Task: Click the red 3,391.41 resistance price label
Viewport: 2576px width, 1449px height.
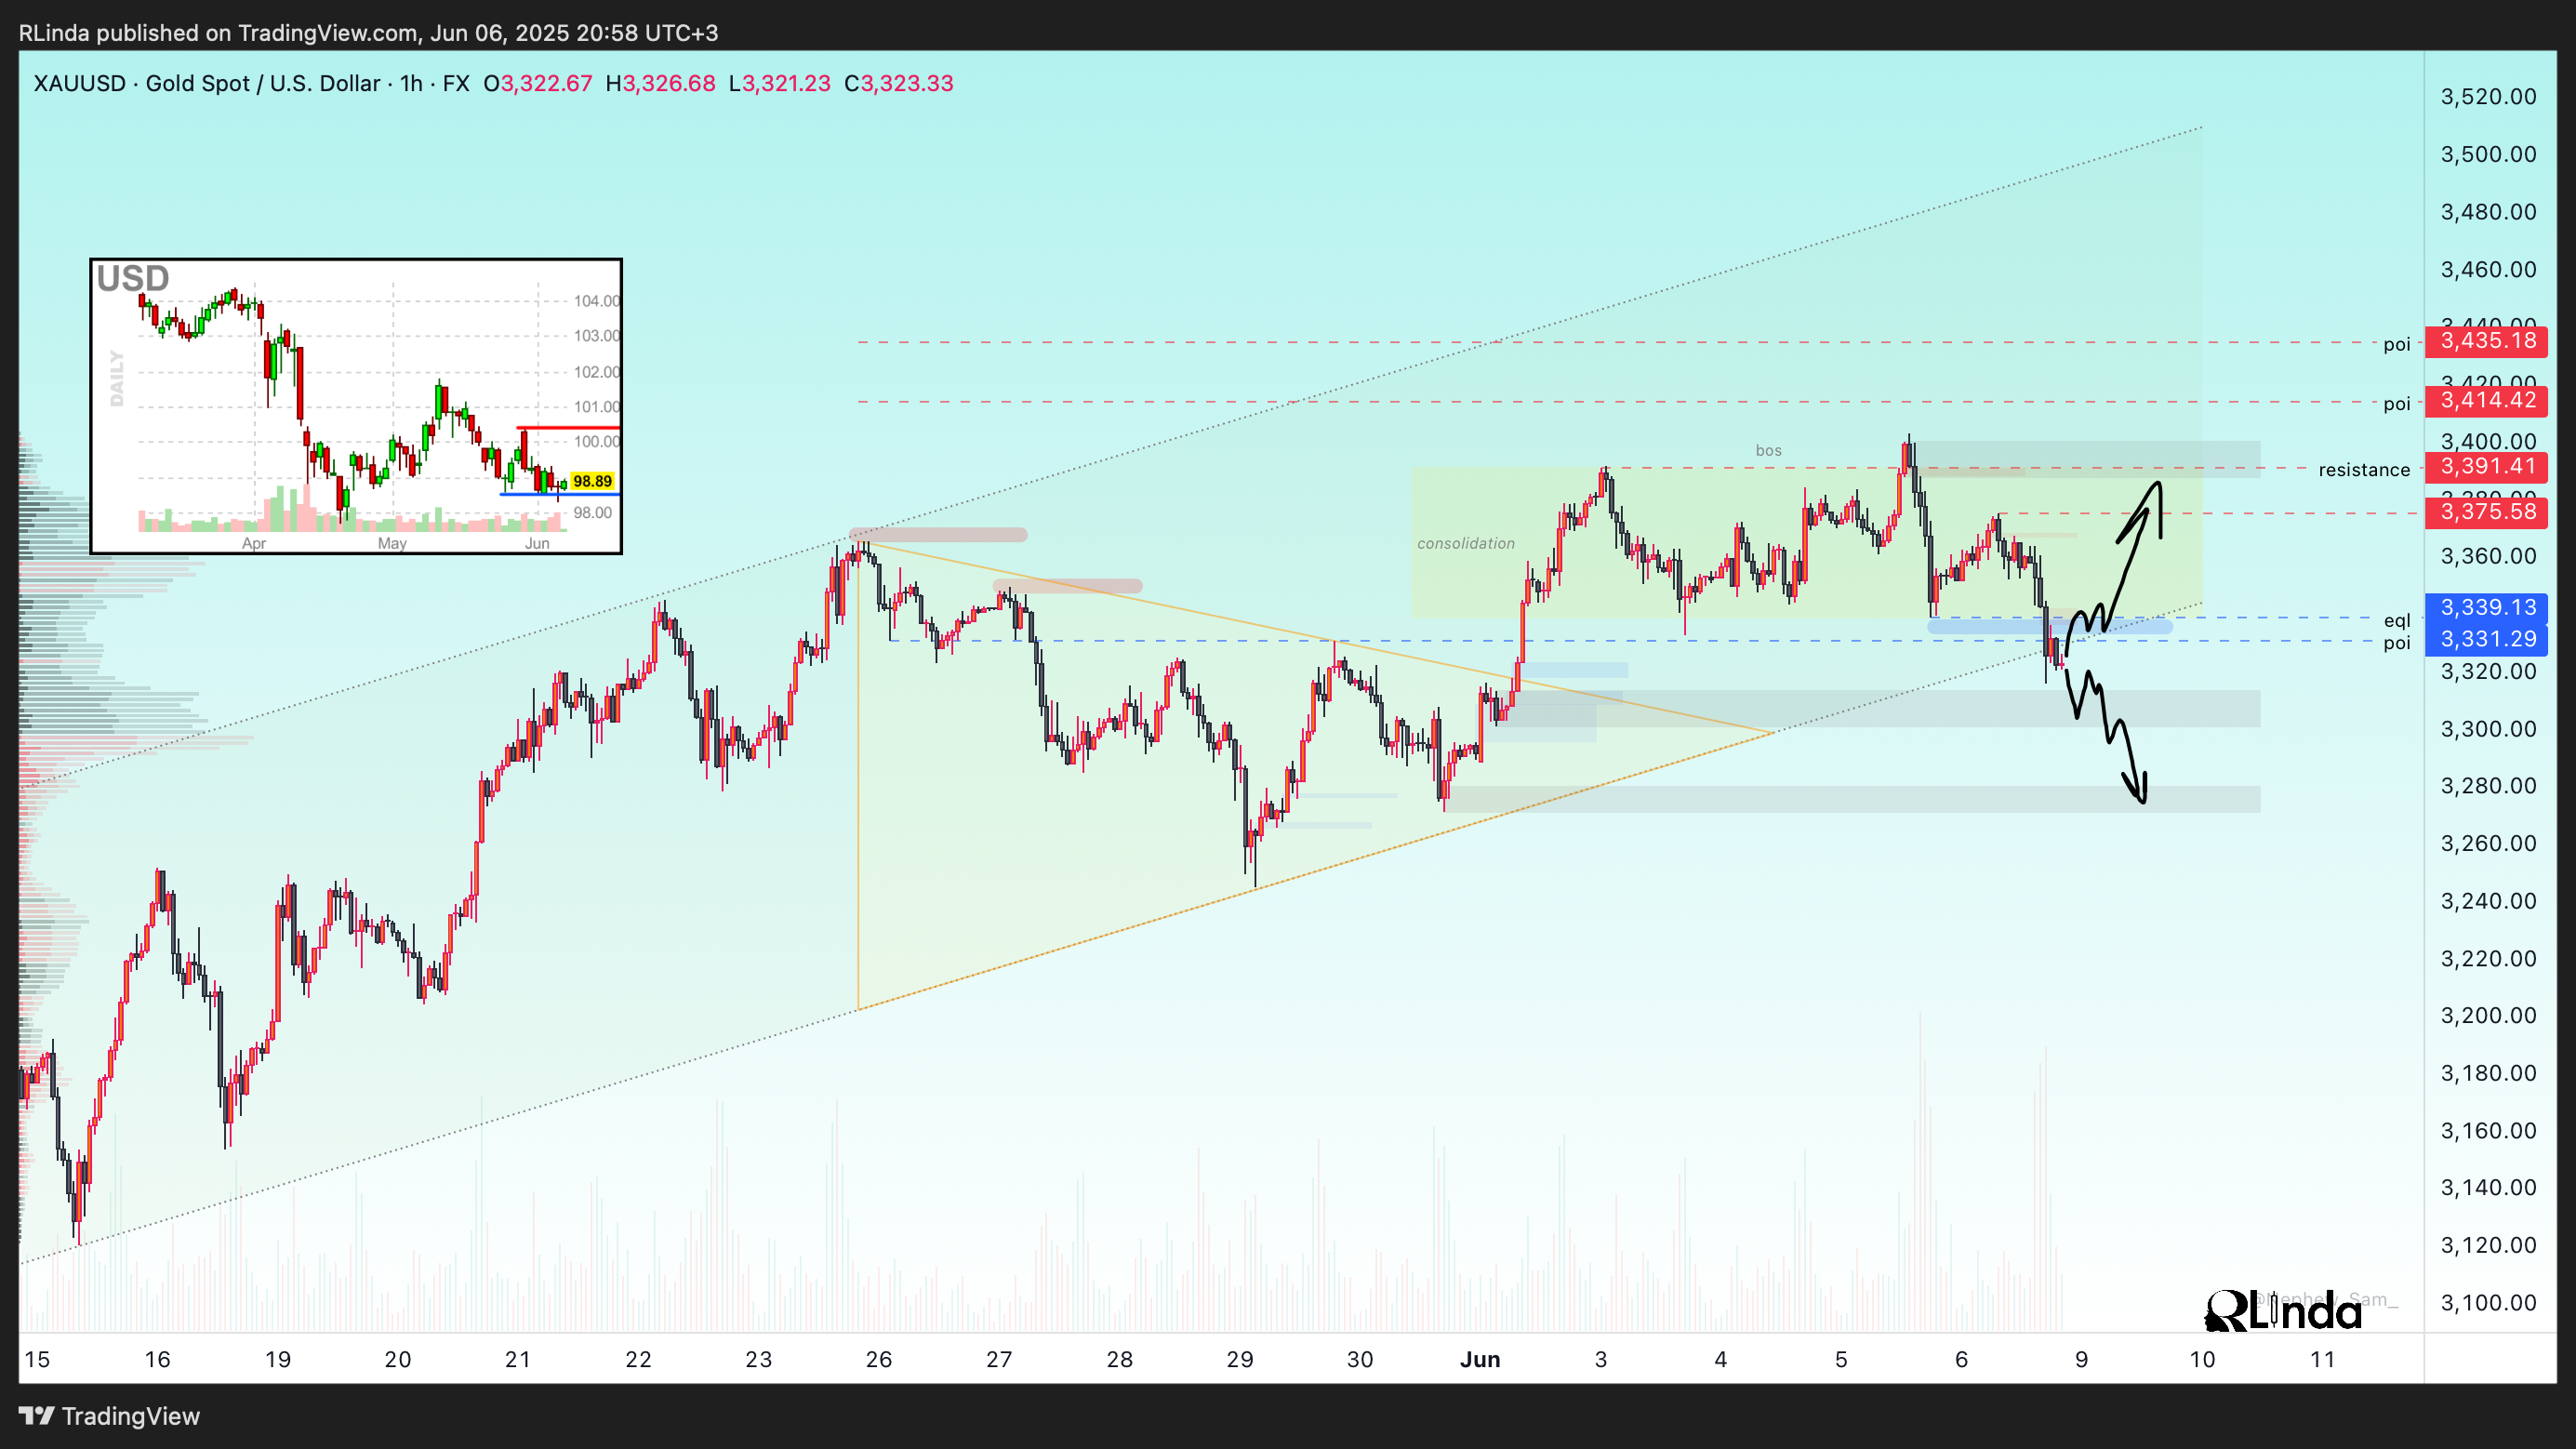Action: [x=2487, y=467]
